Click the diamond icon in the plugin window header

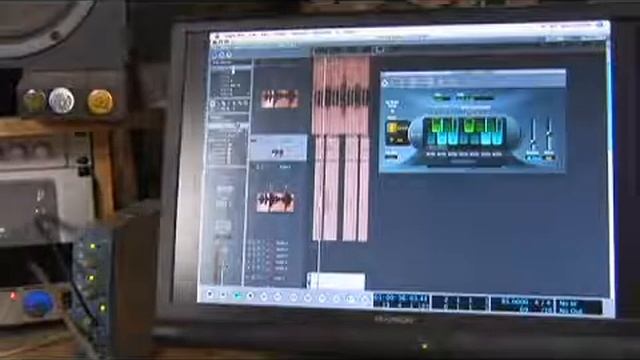click(384, 83)
